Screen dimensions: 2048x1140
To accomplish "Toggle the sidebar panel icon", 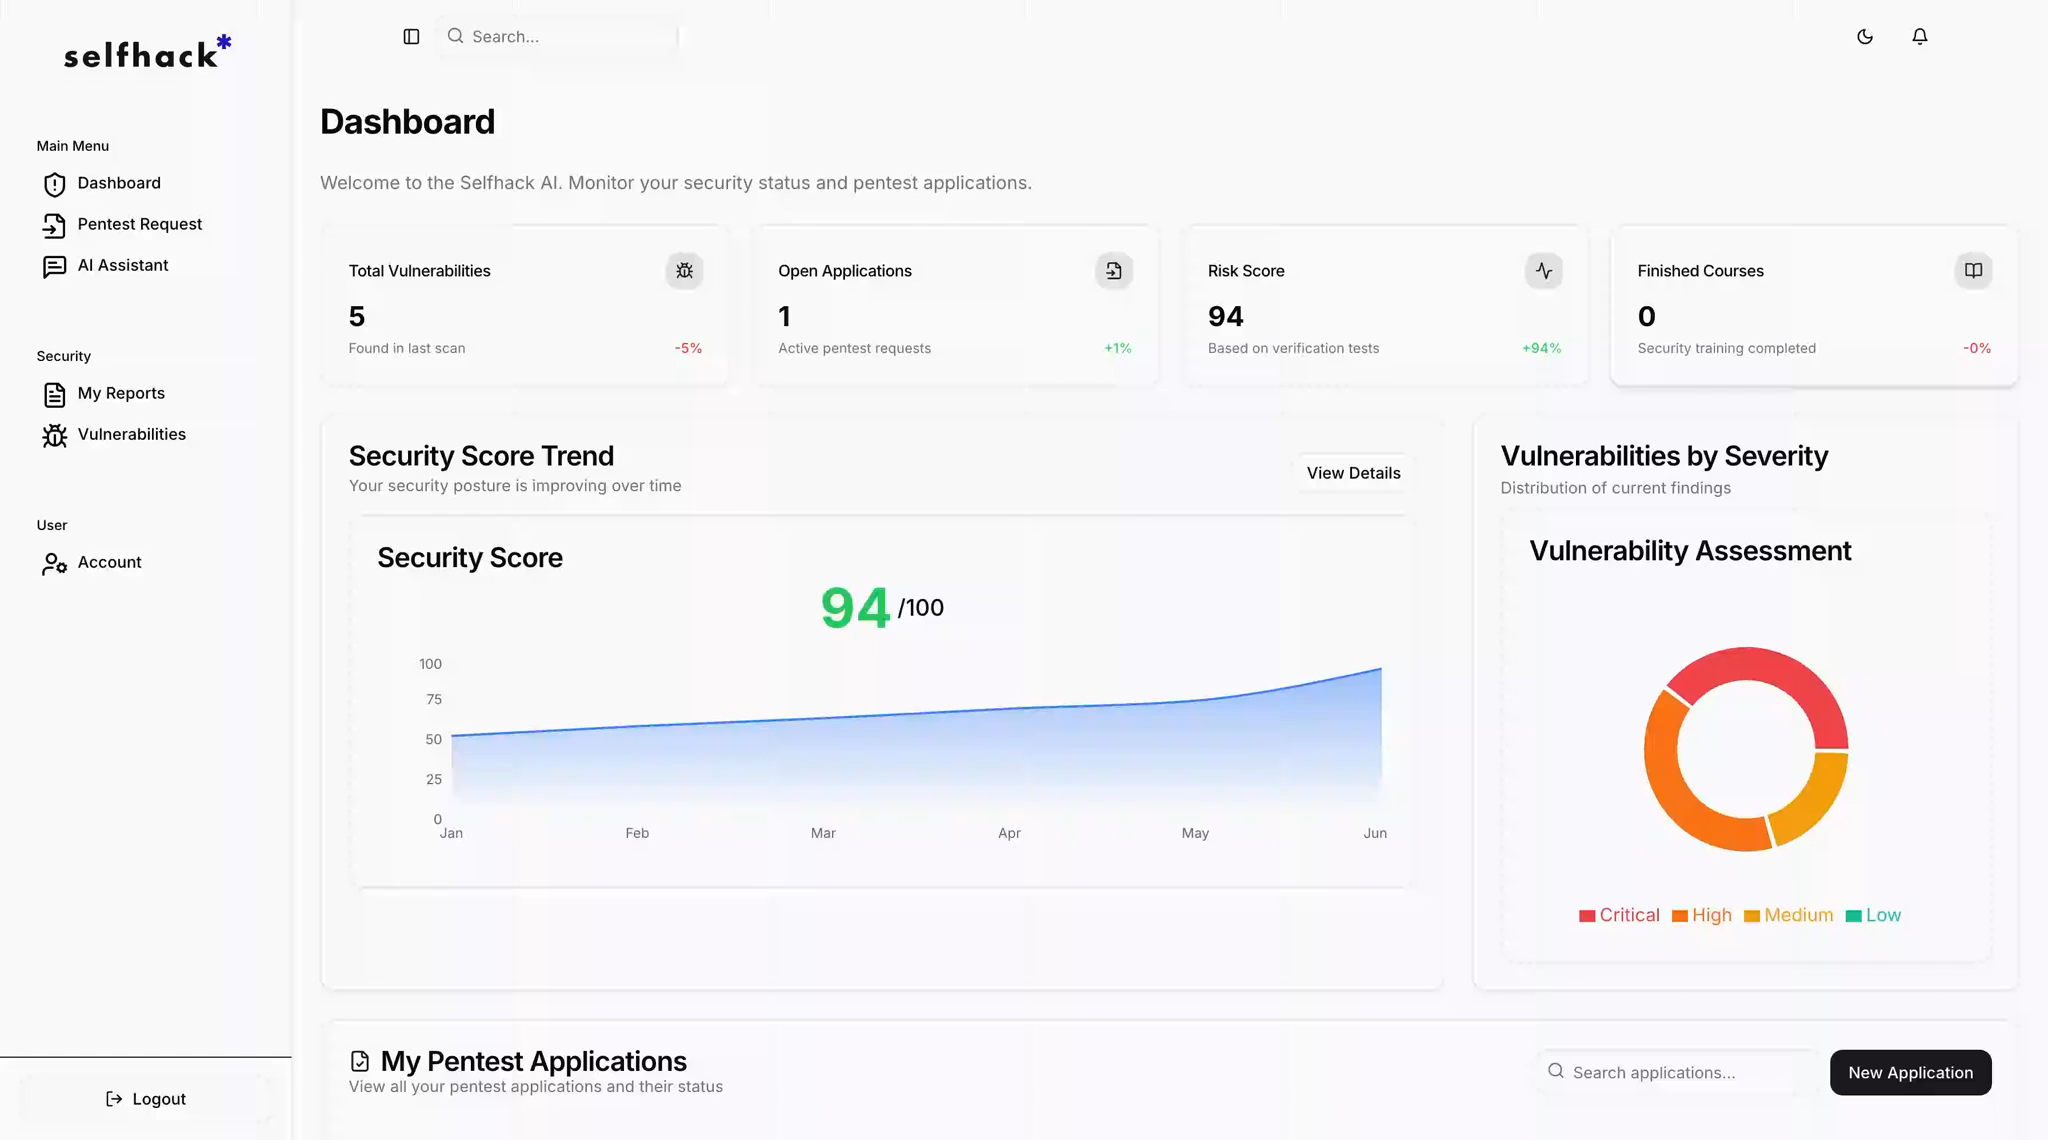I will [411, 37].
